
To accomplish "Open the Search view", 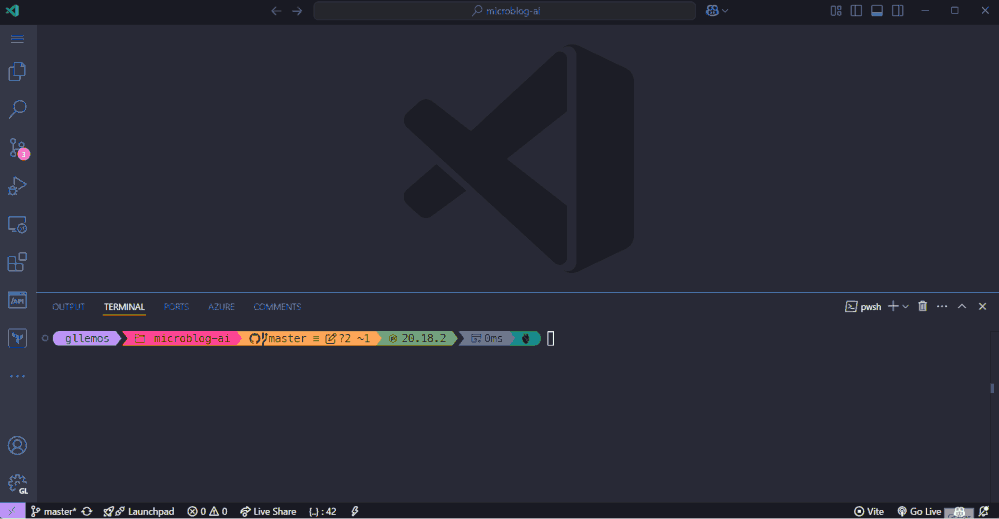I will click(x=17, y=109).
